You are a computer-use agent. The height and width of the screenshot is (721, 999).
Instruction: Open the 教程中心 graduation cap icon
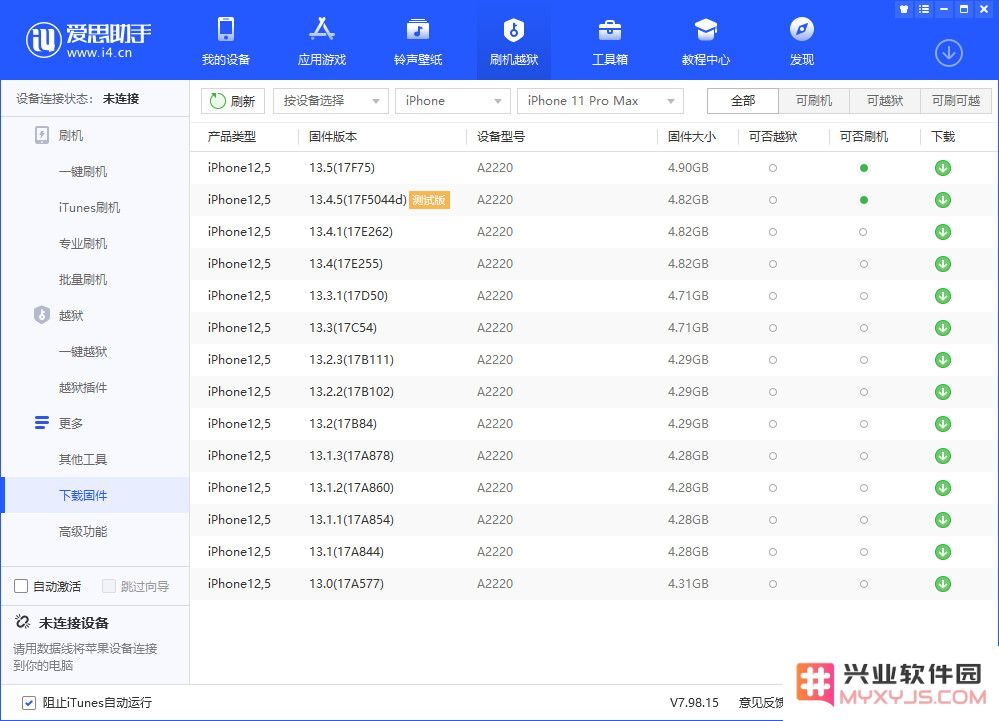coord(706,30)
